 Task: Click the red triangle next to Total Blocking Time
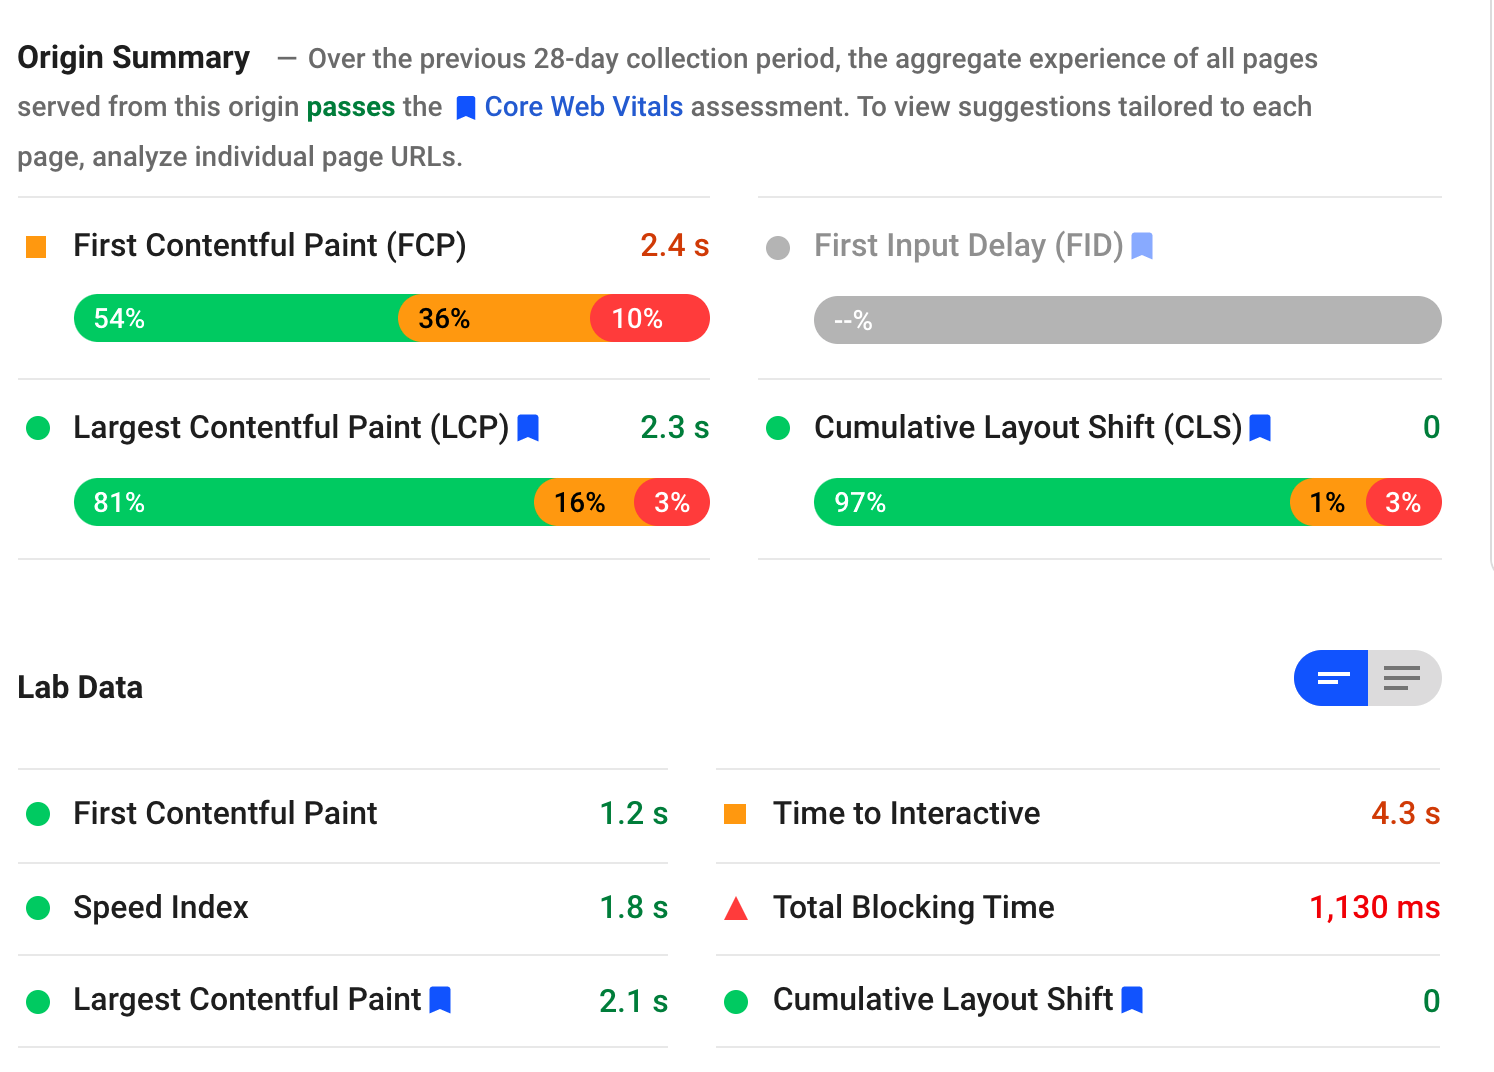736,908
